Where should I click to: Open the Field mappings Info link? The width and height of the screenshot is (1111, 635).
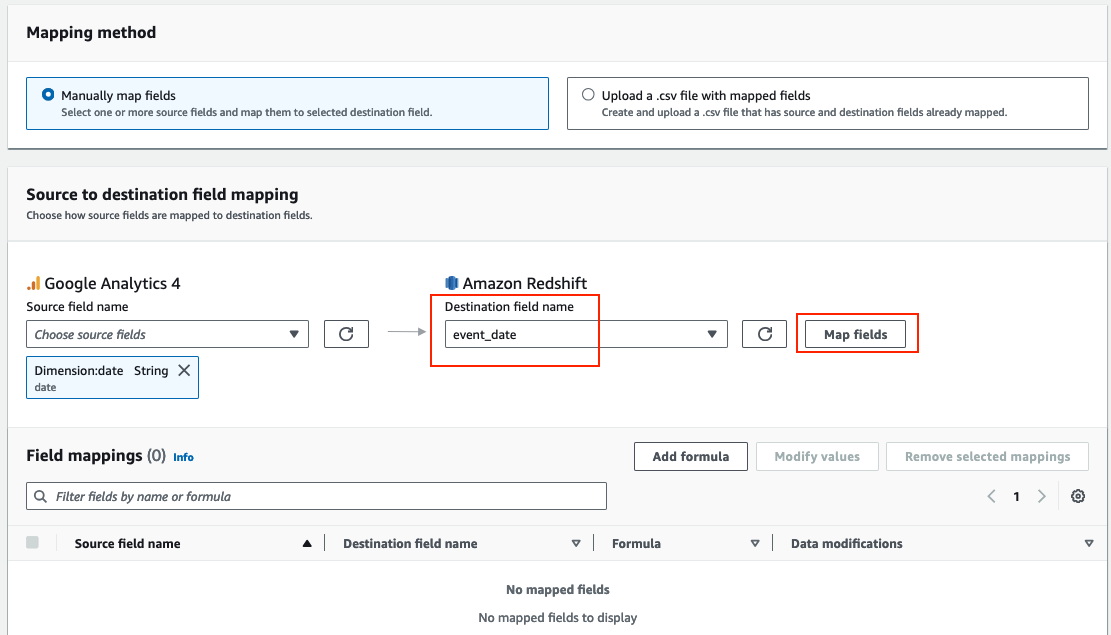tap(183, 457)
